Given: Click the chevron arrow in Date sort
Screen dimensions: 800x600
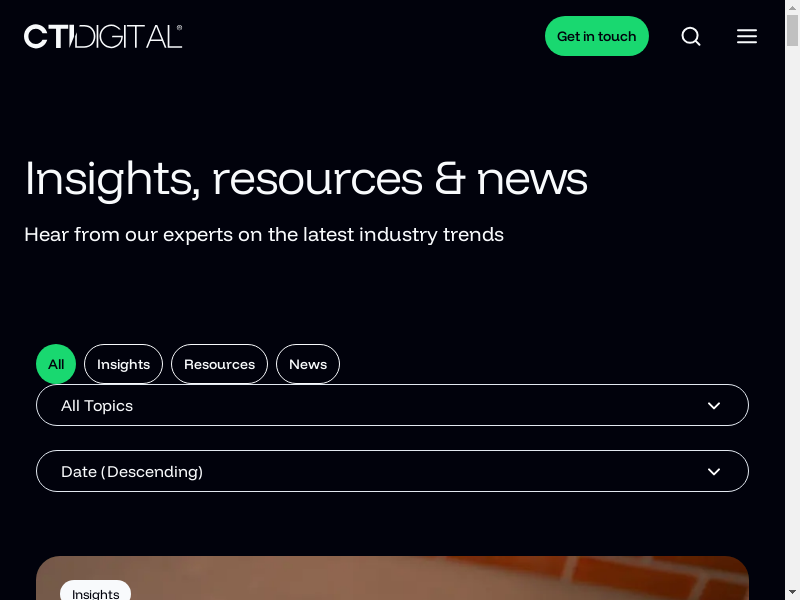Looking at the screenshot, I should point(714,471).
